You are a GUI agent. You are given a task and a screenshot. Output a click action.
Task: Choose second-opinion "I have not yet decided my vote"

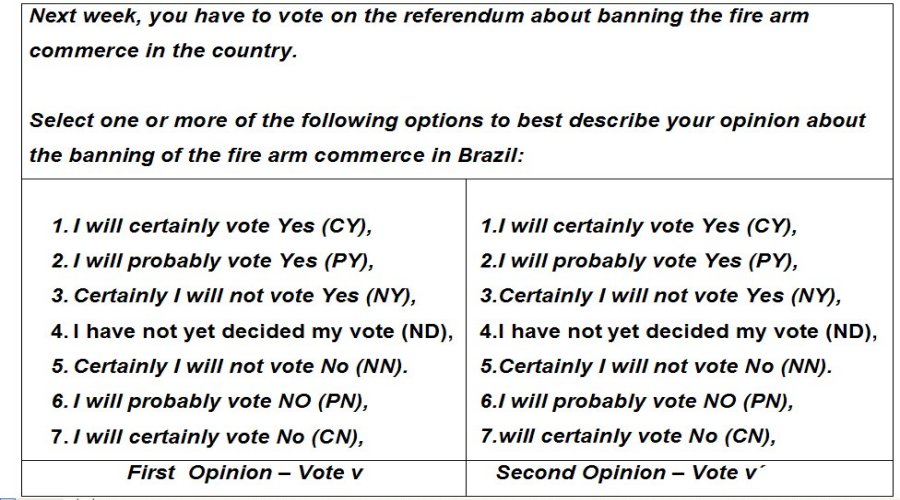pyautogui.click(x=678, y=332)
